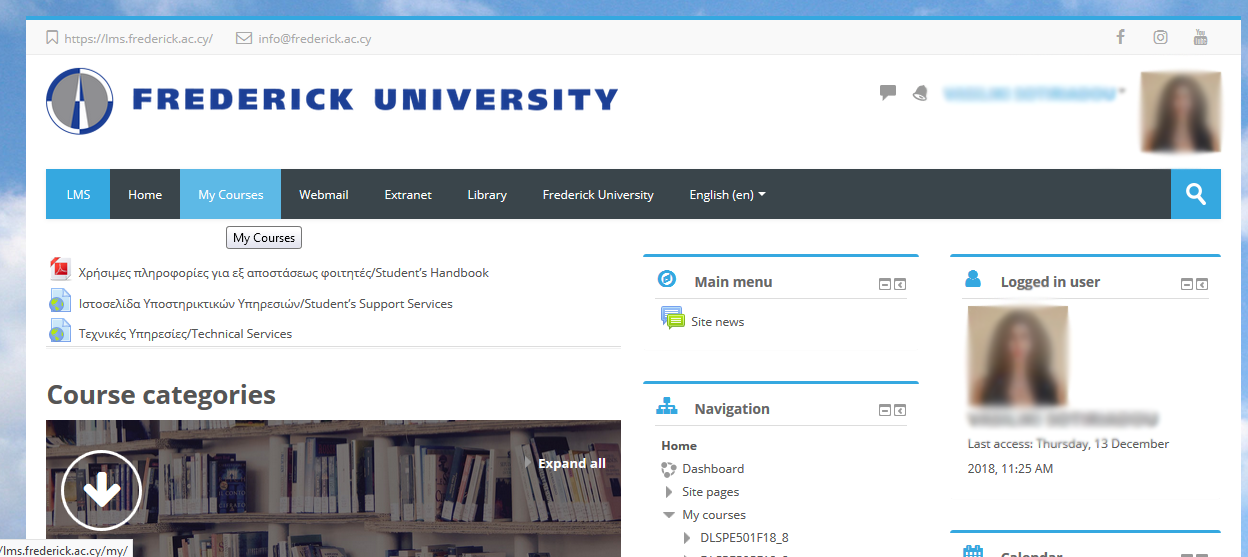Open Frederick University navbar item

point(598,194)
